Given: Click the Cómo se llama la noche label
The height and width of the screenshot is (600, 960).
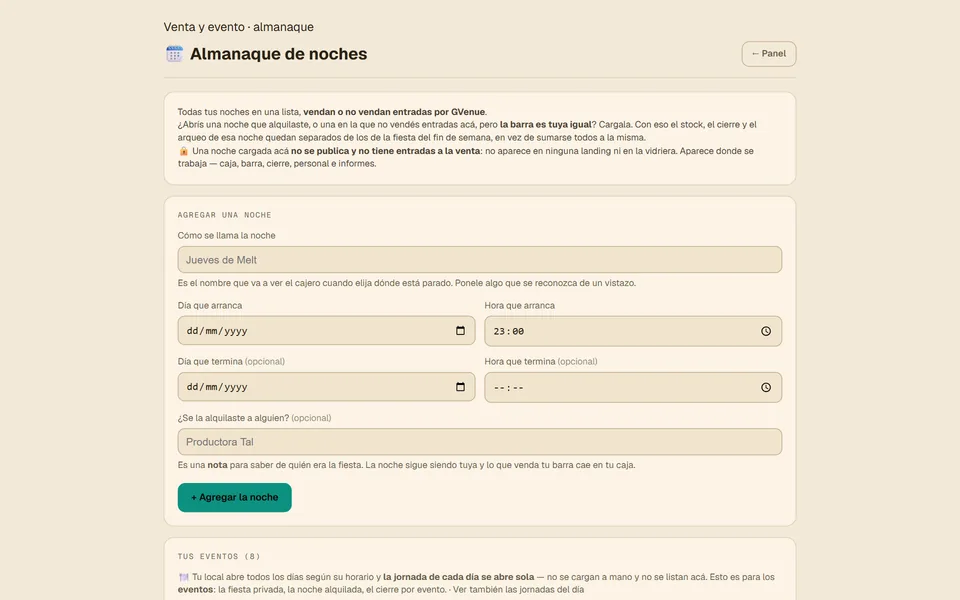Looking at the screenshot, I should (x=227, y=236).
